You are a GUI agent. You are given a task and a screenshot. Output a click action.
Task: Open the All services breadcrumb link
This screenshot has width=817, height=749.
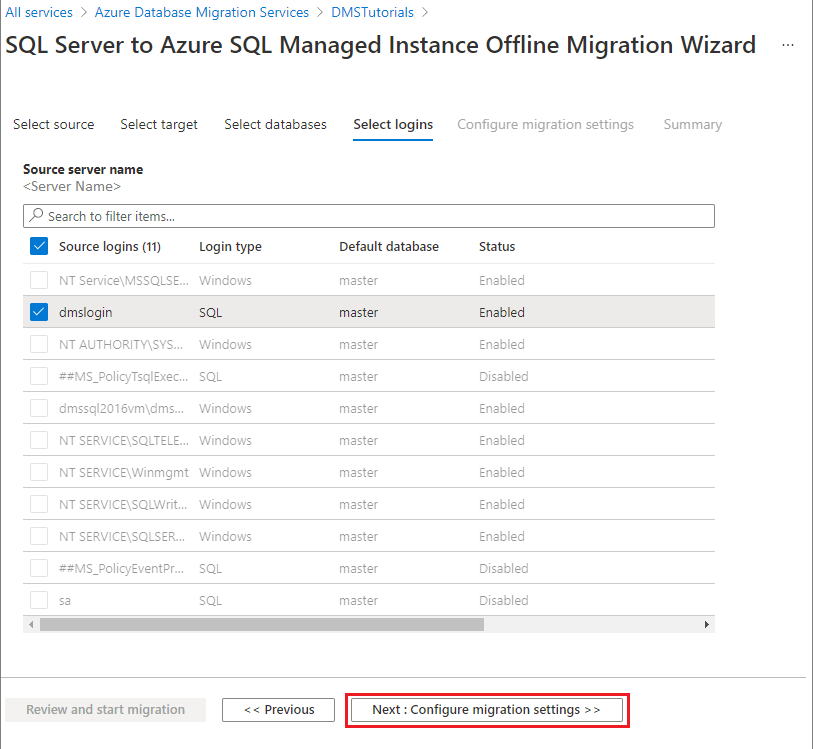[x=39, y=13]
